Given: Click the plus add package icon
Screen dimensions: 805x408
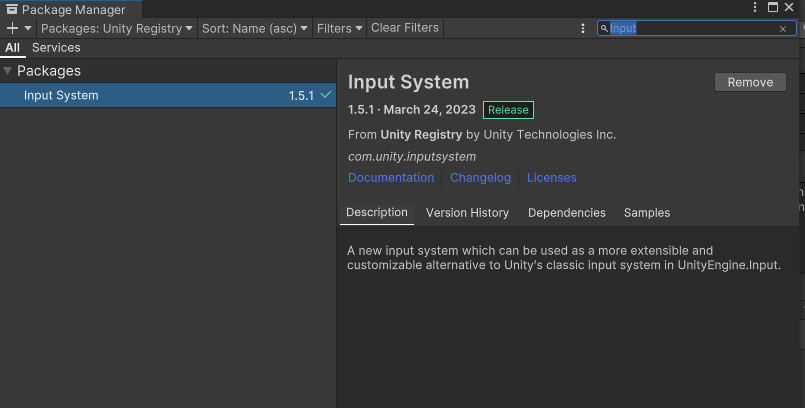Looking at the screenshot, I should coord(12,28).
